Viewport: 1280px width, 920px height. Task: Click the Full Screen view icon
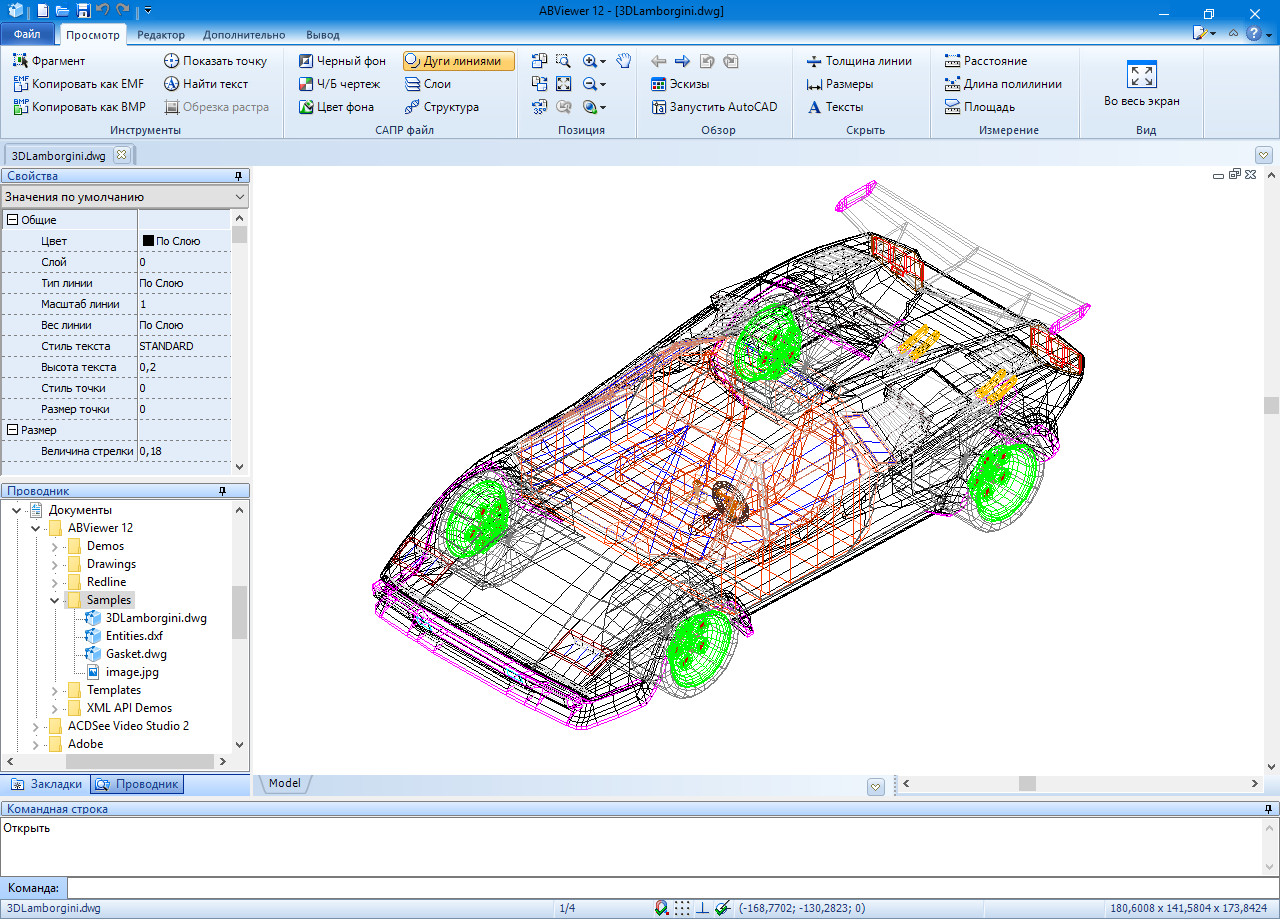pos(1141,76)
